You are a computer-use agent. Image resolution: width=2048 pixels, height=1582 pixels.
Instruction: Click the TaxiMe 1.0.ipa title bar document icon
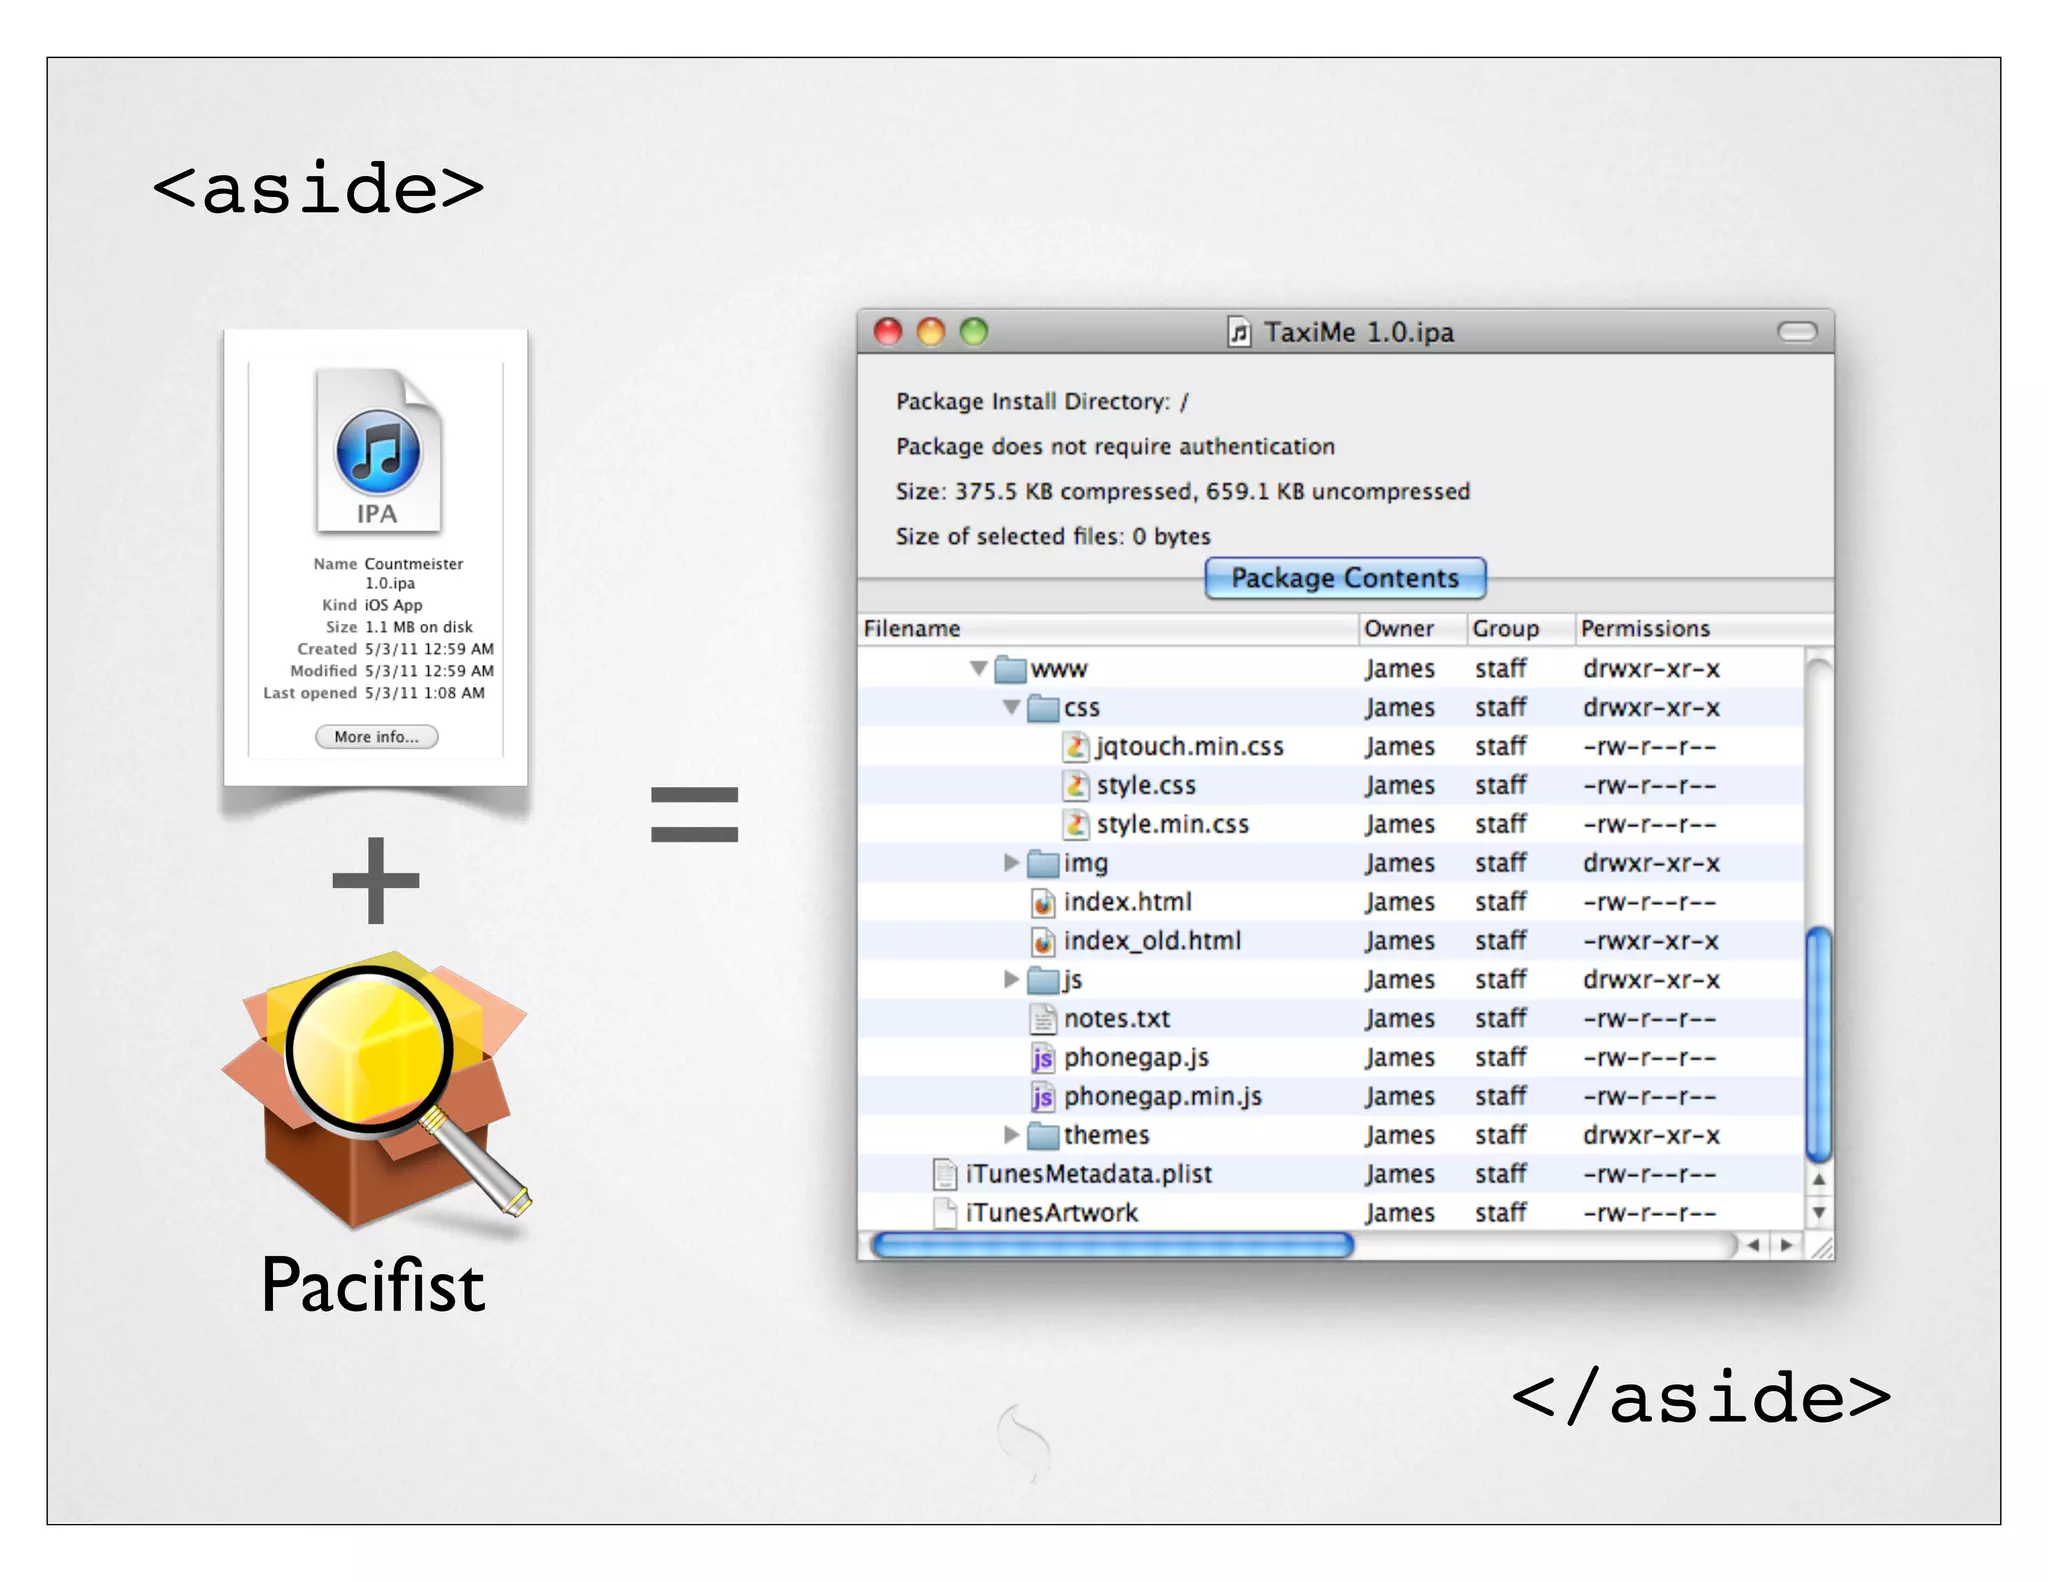pyautogui.click(x=1239, y=332)
